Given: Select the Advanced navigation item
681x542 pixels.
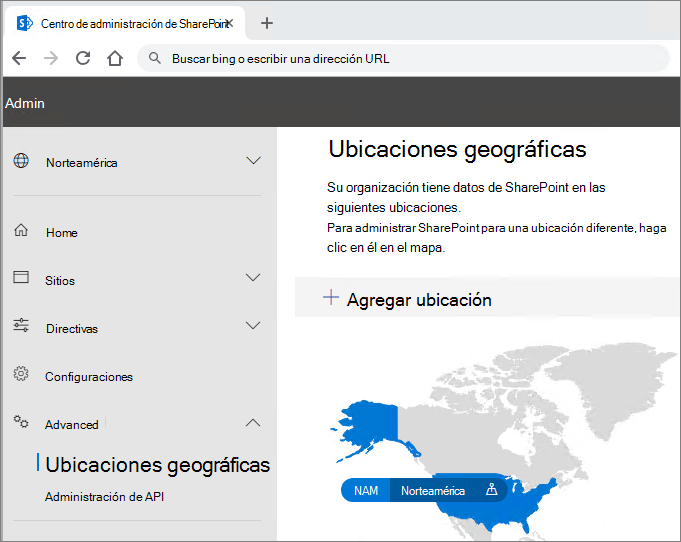Looking at the screenshot, I should [x=72, y=425].
